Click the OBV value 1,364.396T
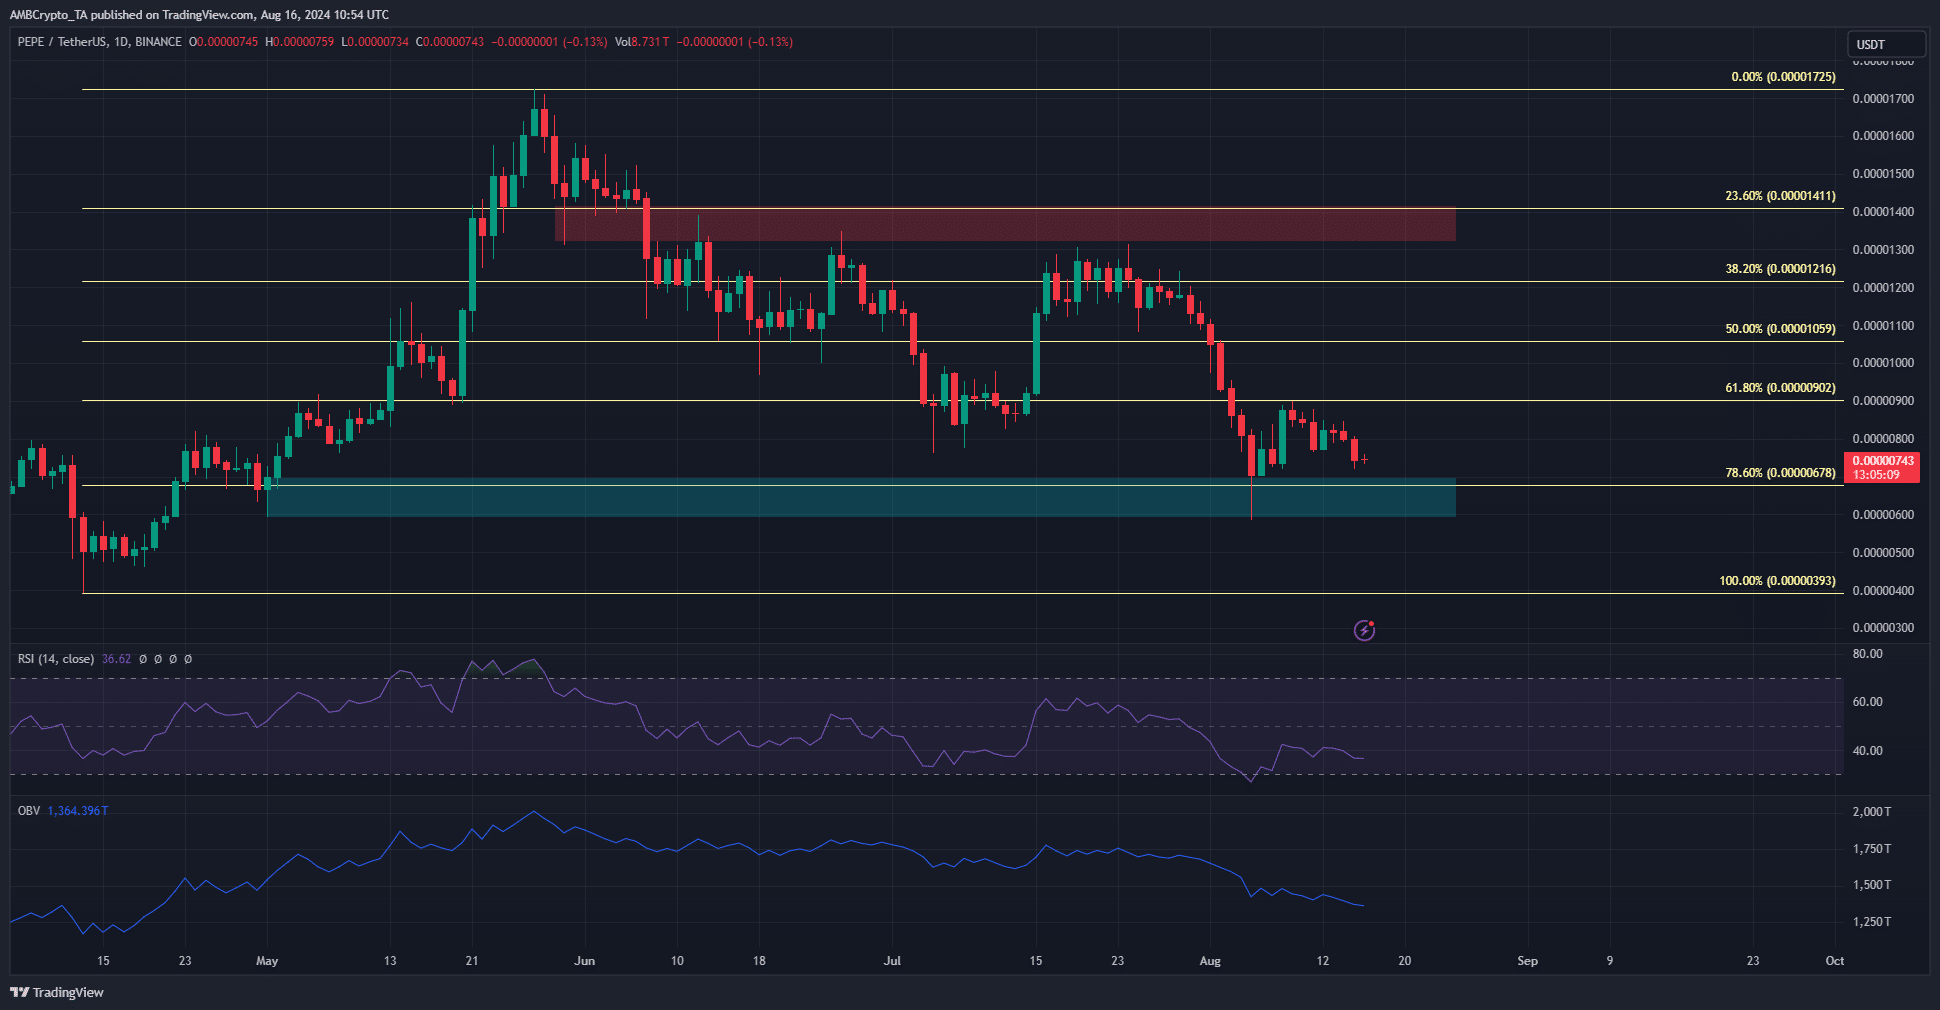This screenshot has height=1010, width=1940. point(78,811)
